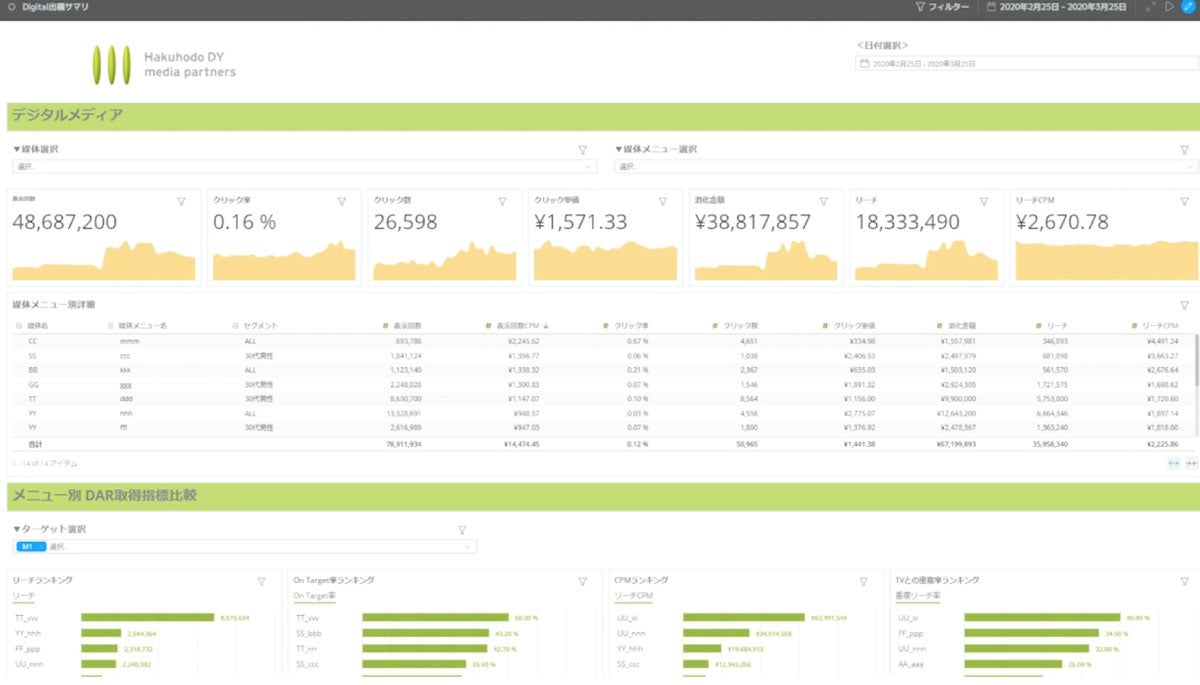Click filter funnel on CPMランキング chart
The width and height of the screenshot is (1200, 685).
pyautogui.click(x=864, y=581)
